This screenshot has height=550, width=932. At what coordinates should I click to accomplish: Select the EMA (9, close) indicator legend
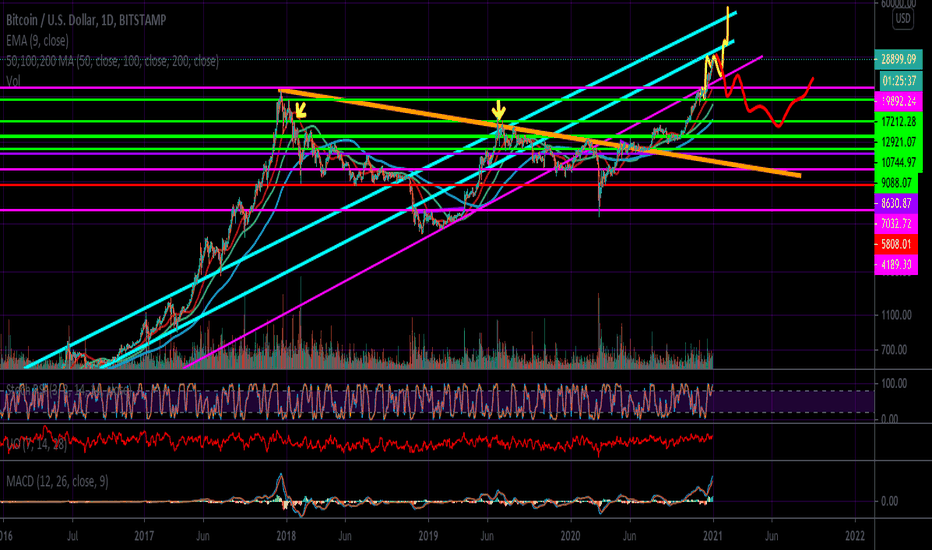[x=37, y=40]
